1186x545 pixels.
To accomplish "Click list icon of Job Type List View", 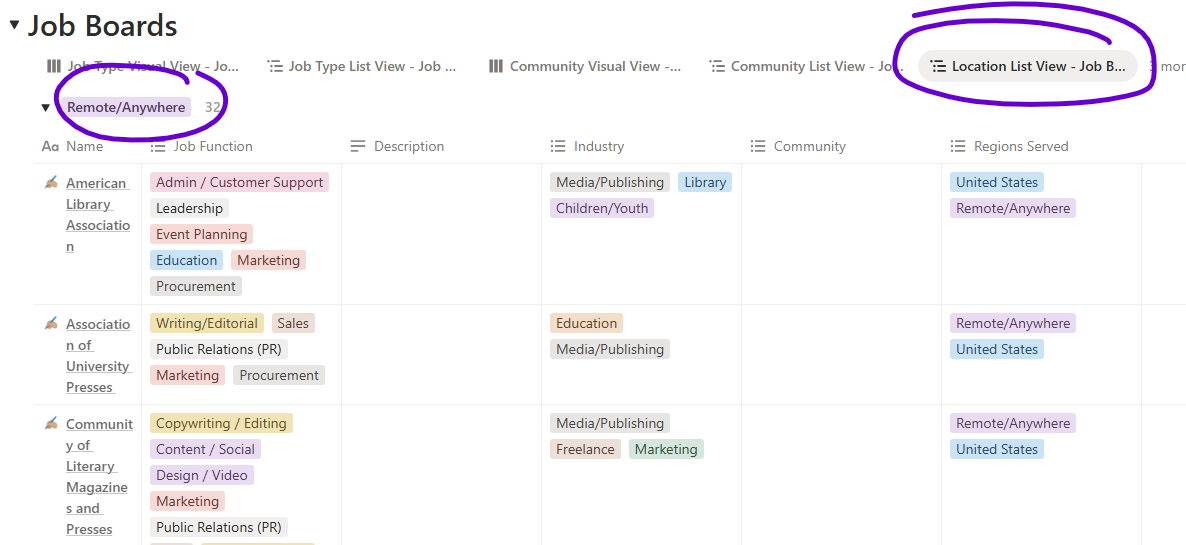I will tap(275, 67).
